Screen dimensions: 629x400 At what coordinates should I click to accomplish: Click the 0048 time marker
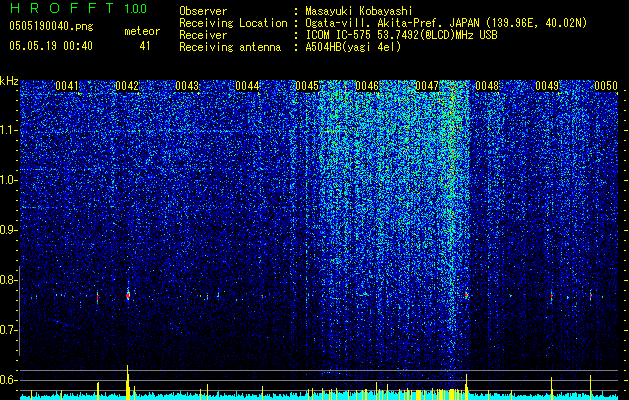coord(487,86)
